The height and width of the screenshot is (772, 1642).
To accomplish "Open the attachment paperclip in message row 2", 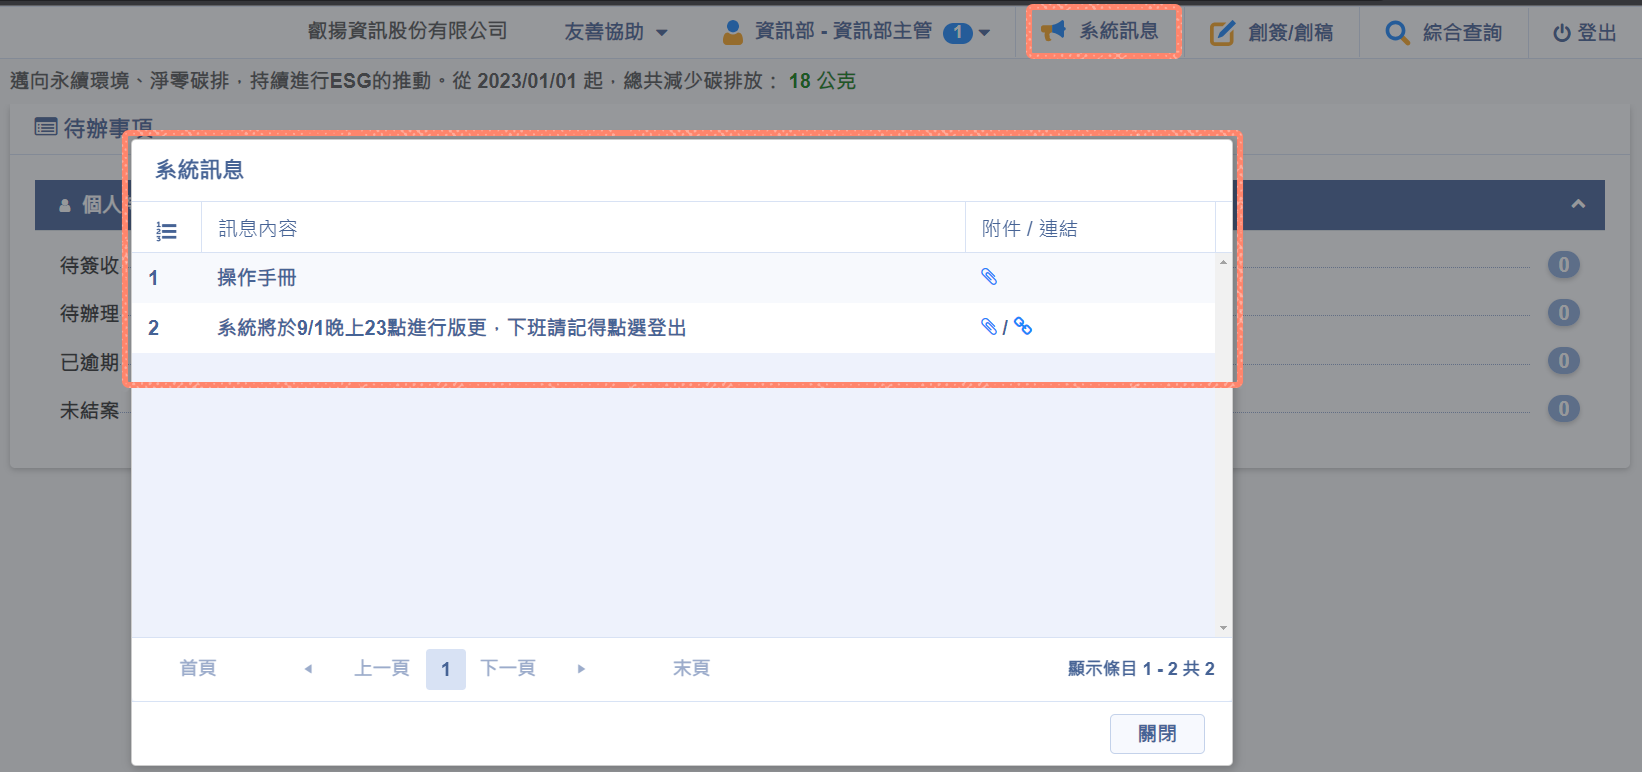I will (x=989, y=327).
